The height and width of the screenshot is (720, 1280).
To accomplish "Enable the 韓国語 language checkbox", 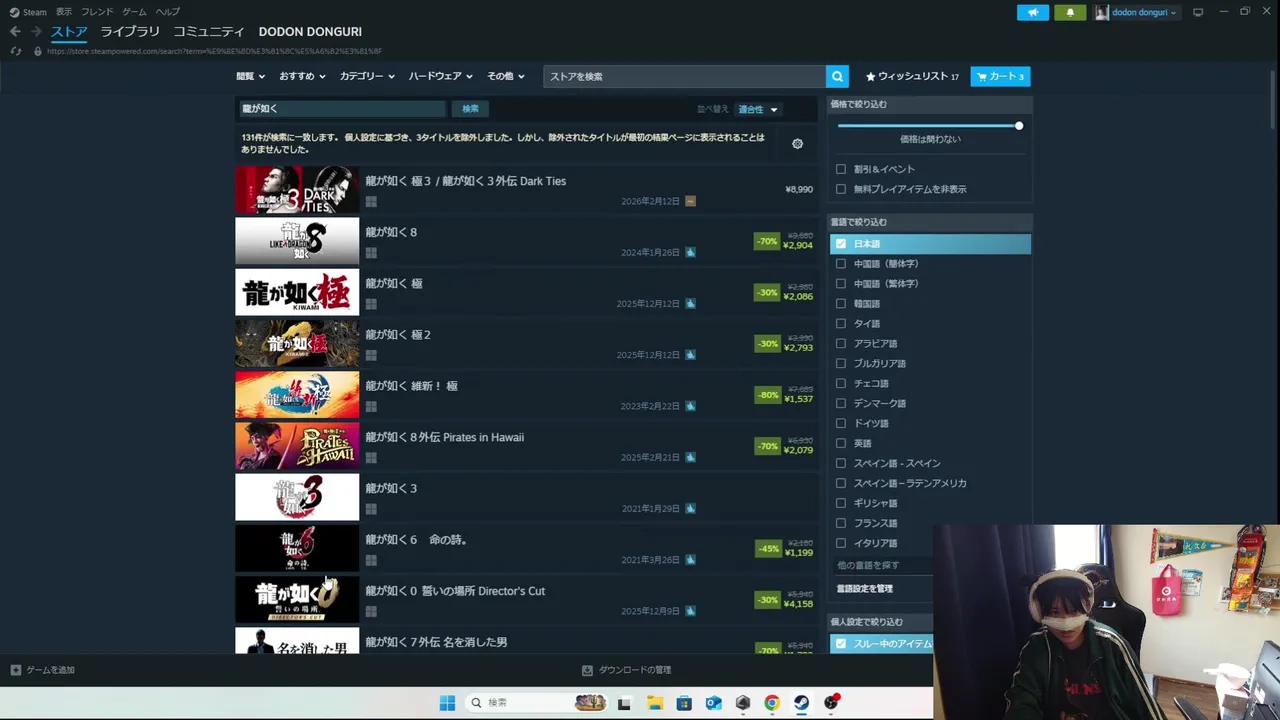I will tap(841, 304).
